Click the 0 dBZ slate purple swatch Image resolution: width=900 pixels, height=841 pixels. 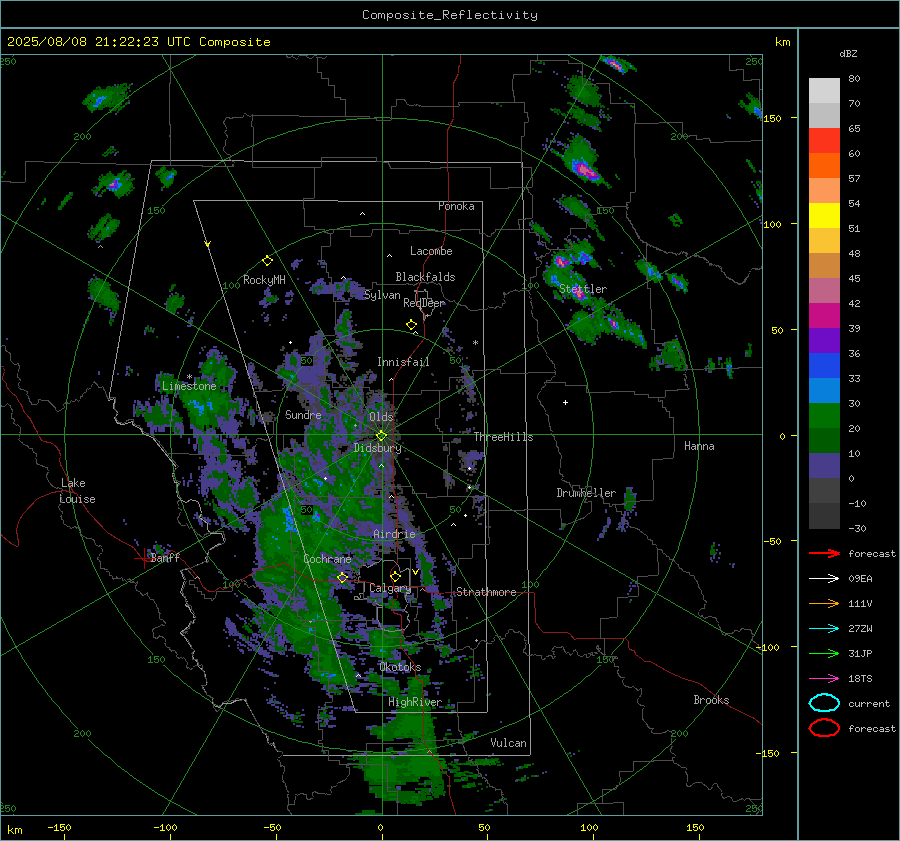824,466
